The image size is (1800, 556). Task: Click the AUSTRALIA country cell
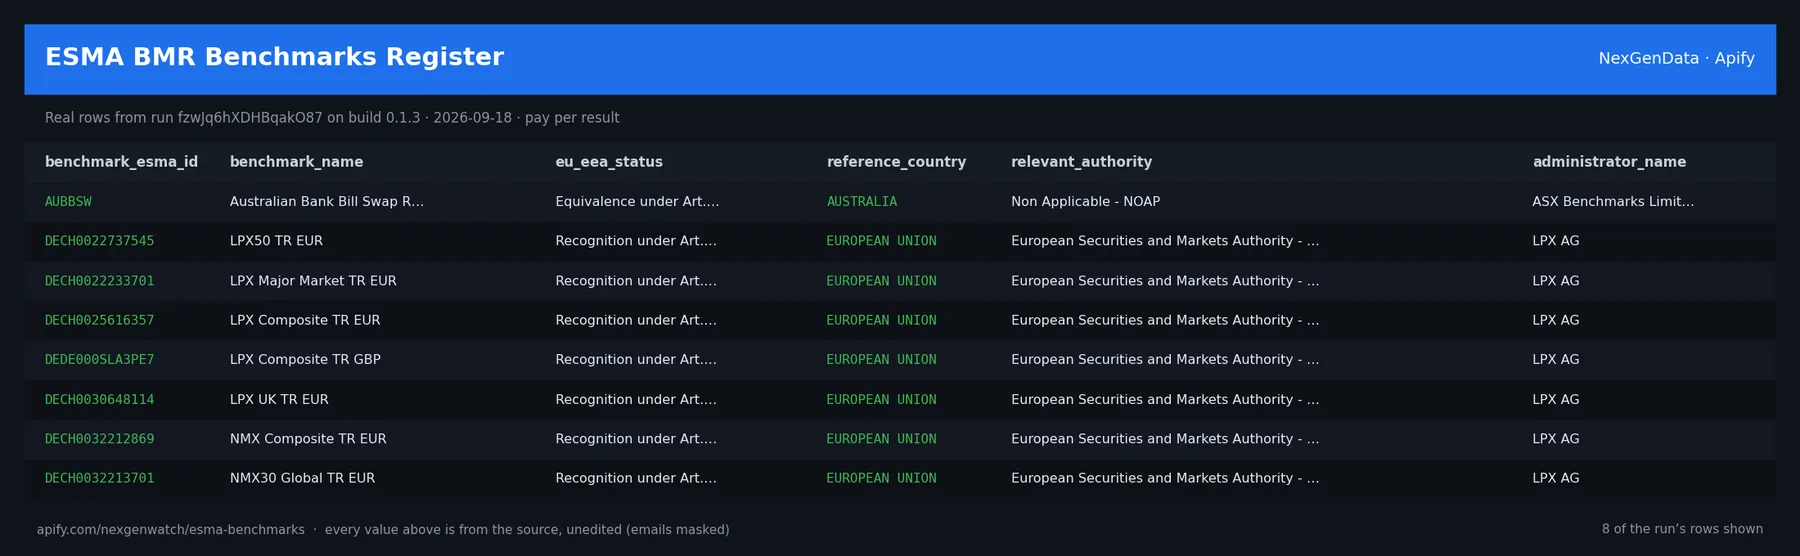click(x=862, y=202)
